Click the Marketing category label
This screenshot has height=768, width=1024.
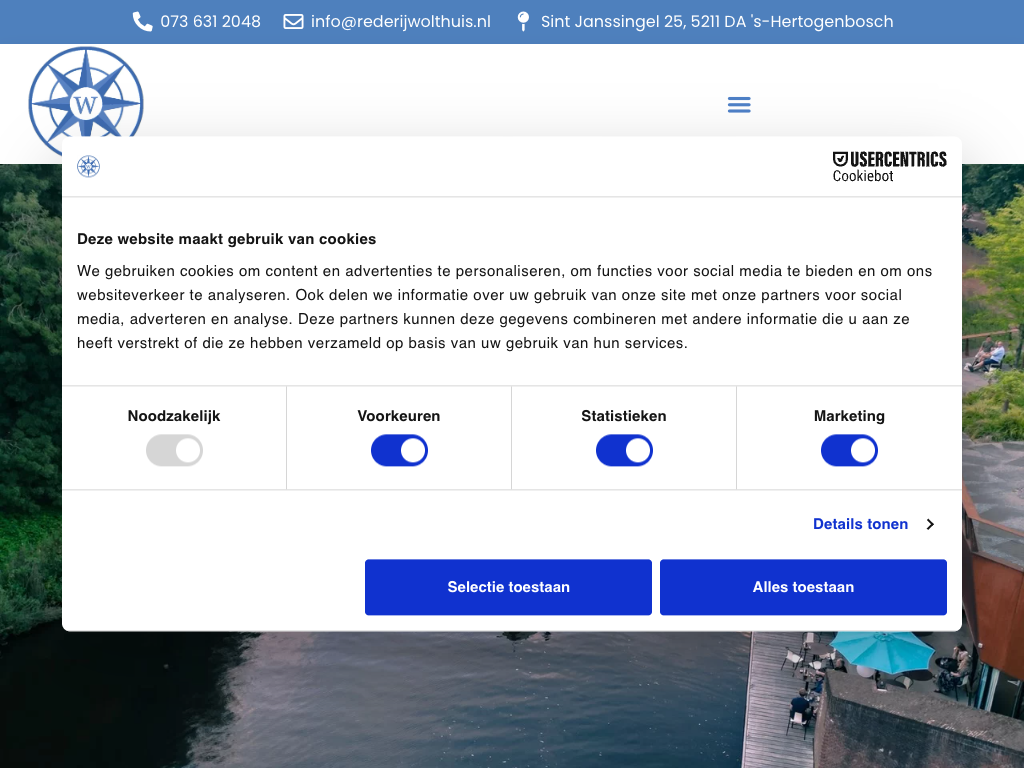point(849,416)
